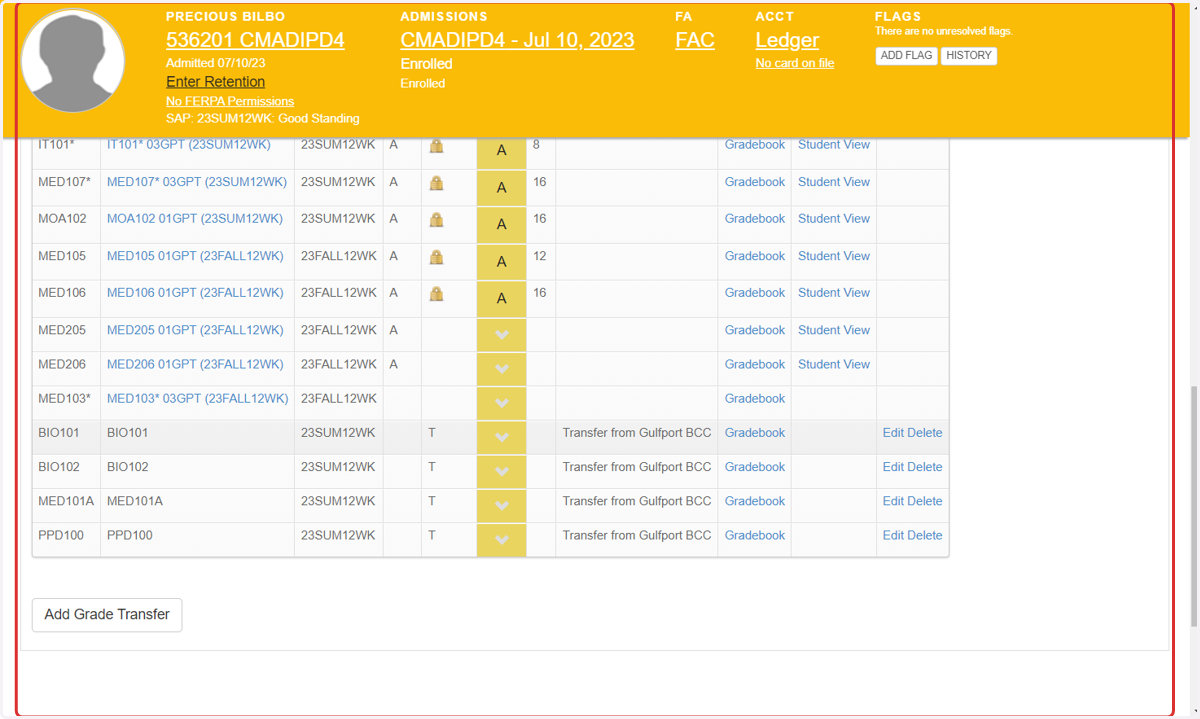1200x719 pixels.
Task: Open course link MED105 01GPT (23FALL12WK)
Action: [x=195, y=256]
